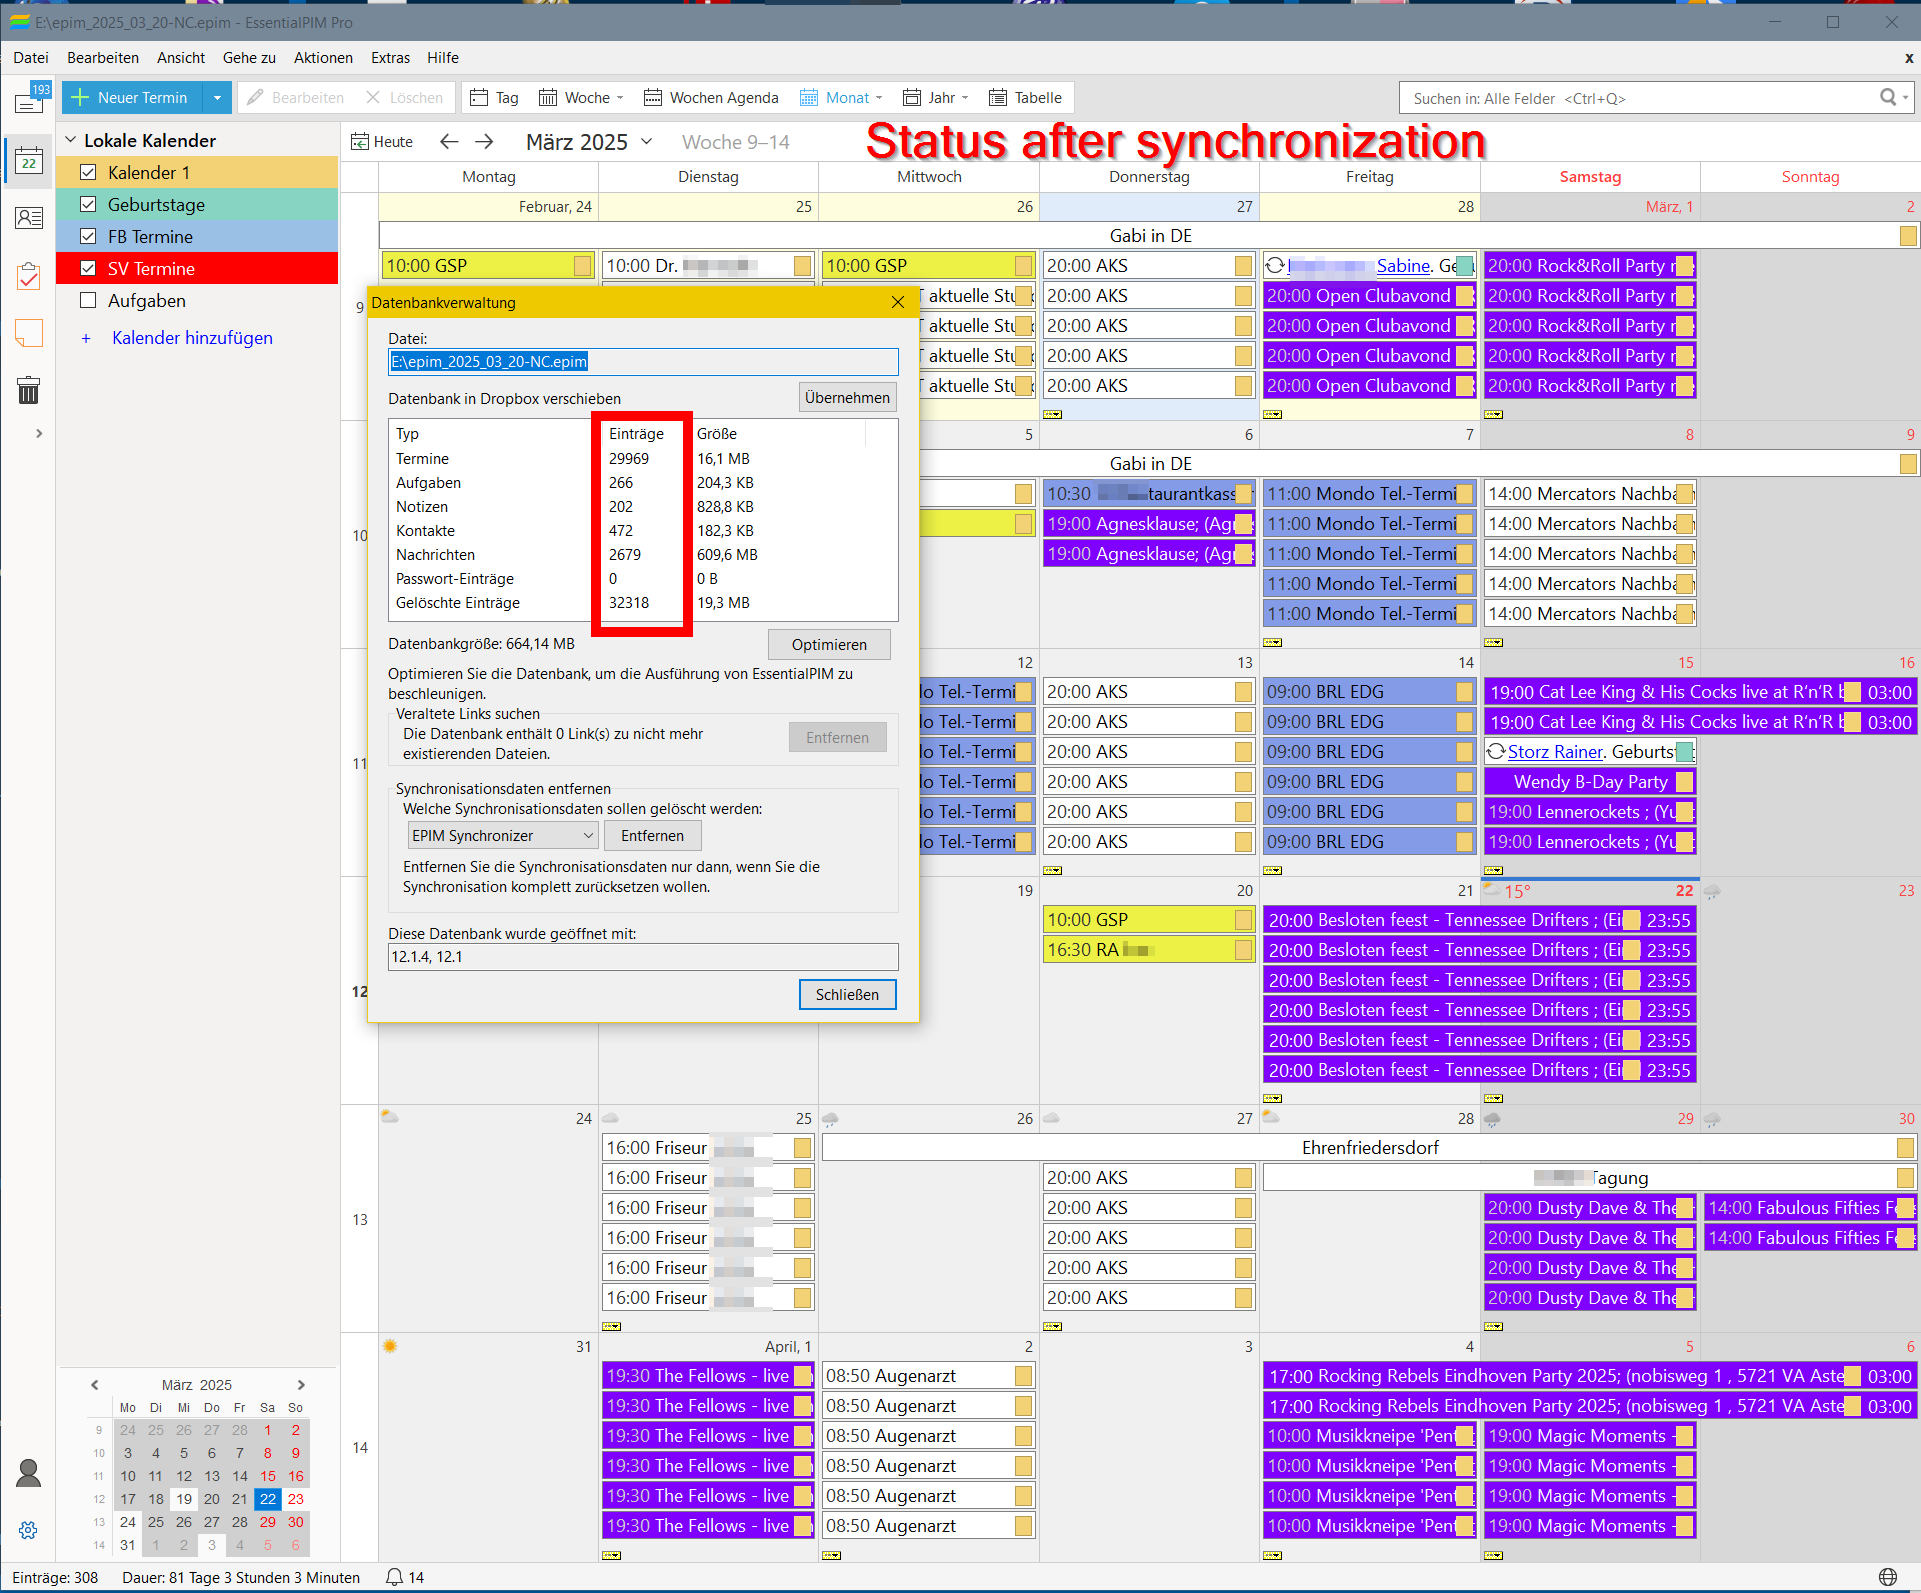Open the Ansicht menu
The height and width of the screenshot is (1593, 1921).
coord(181,58)
